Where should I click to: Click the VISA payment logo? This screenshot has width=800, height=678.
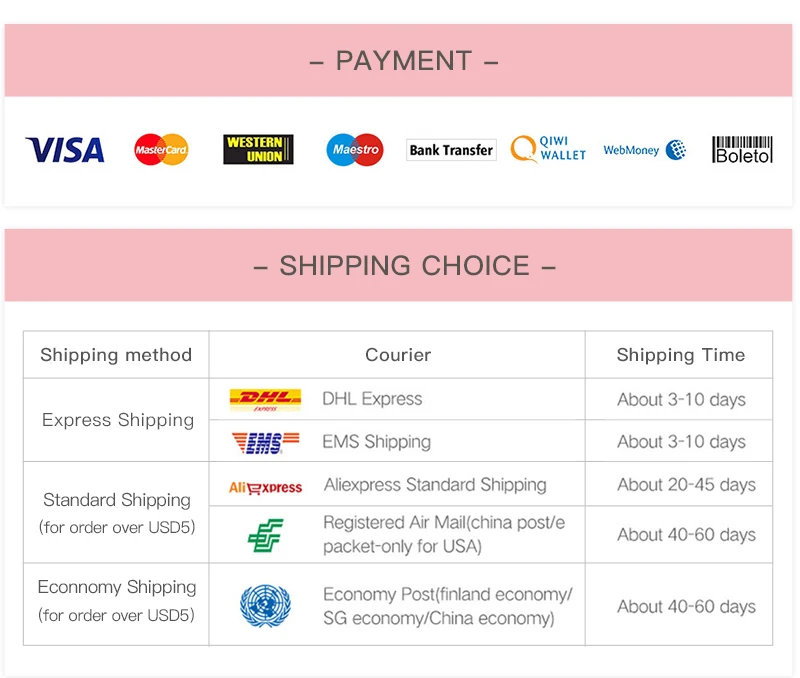(x=65, y=150)
